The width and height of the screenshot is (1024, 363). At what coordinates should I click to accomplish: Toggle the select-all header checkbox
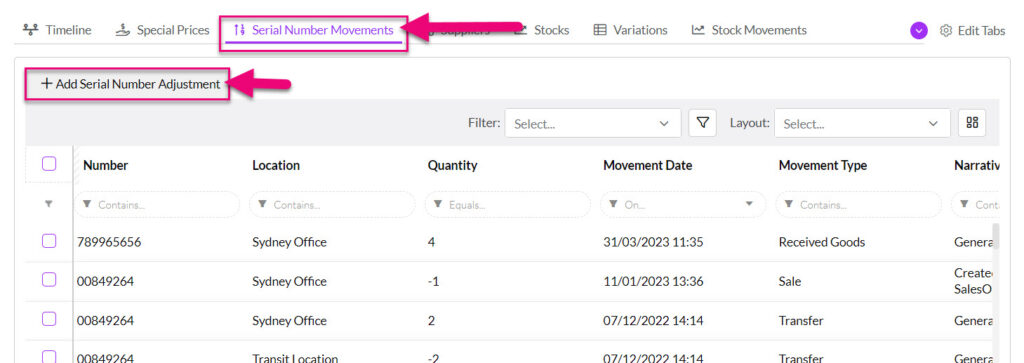(49, 164)
